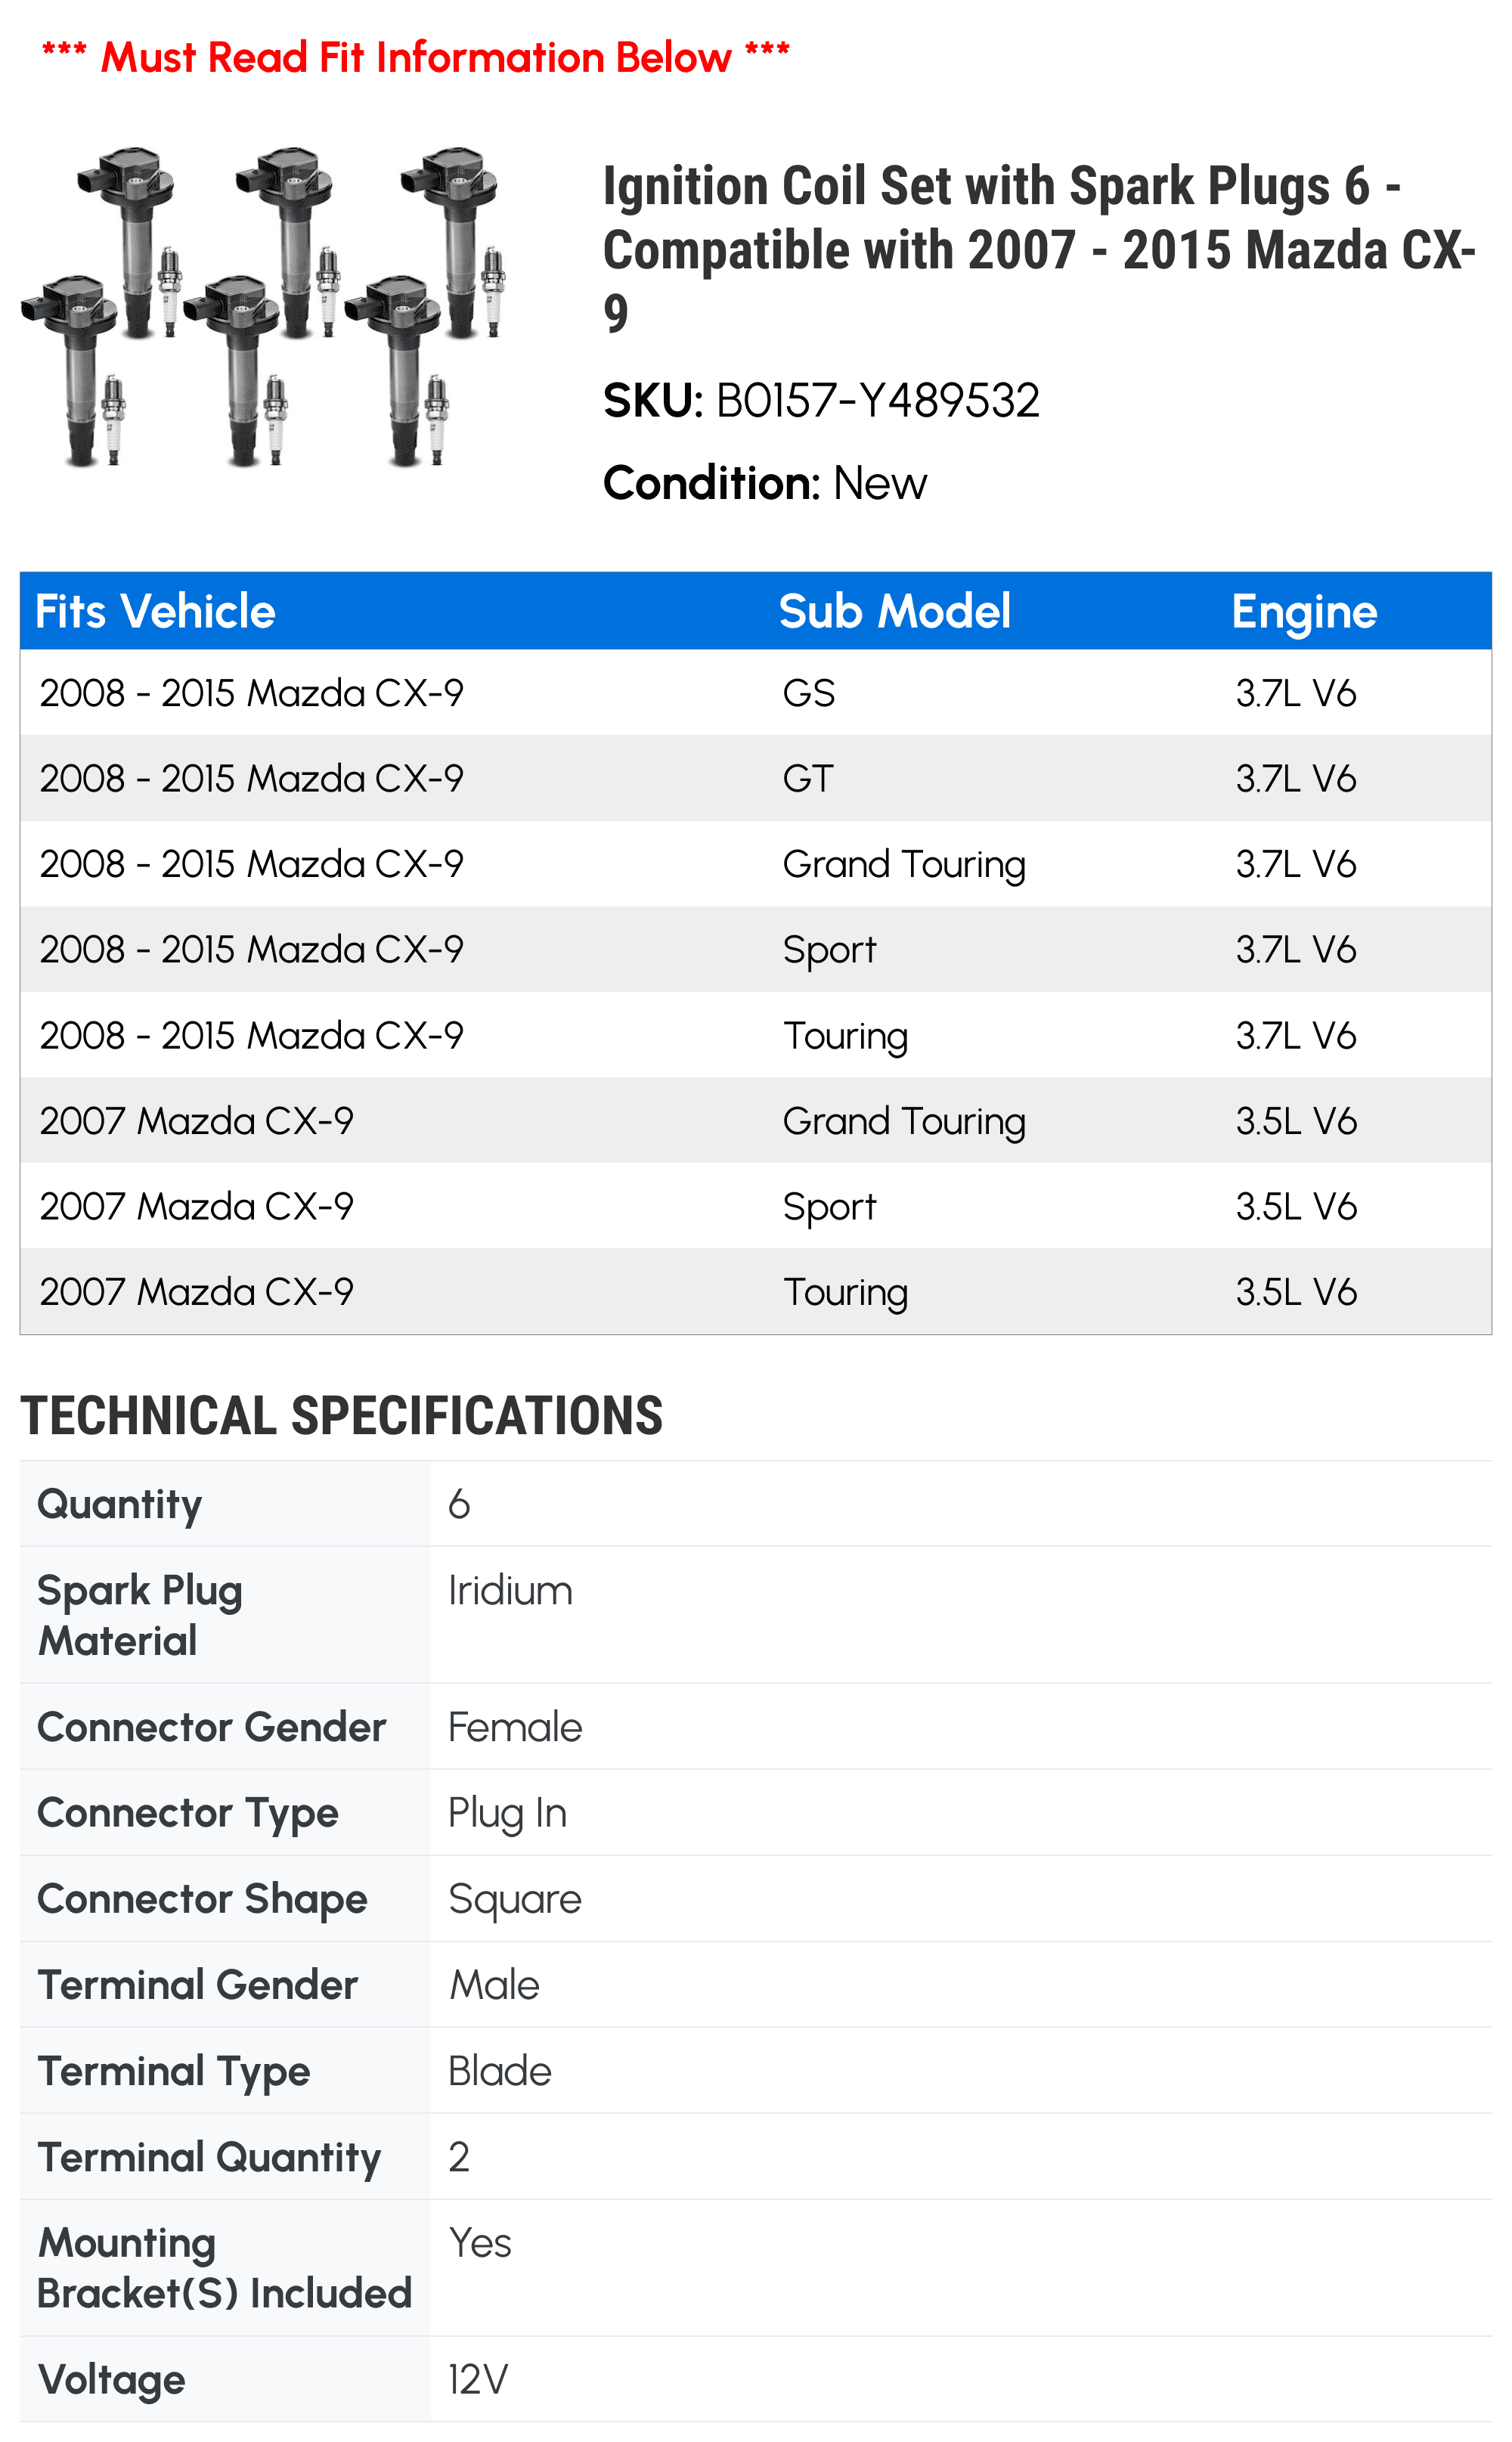Click the Fits Vehicle column header

(155, 611)
